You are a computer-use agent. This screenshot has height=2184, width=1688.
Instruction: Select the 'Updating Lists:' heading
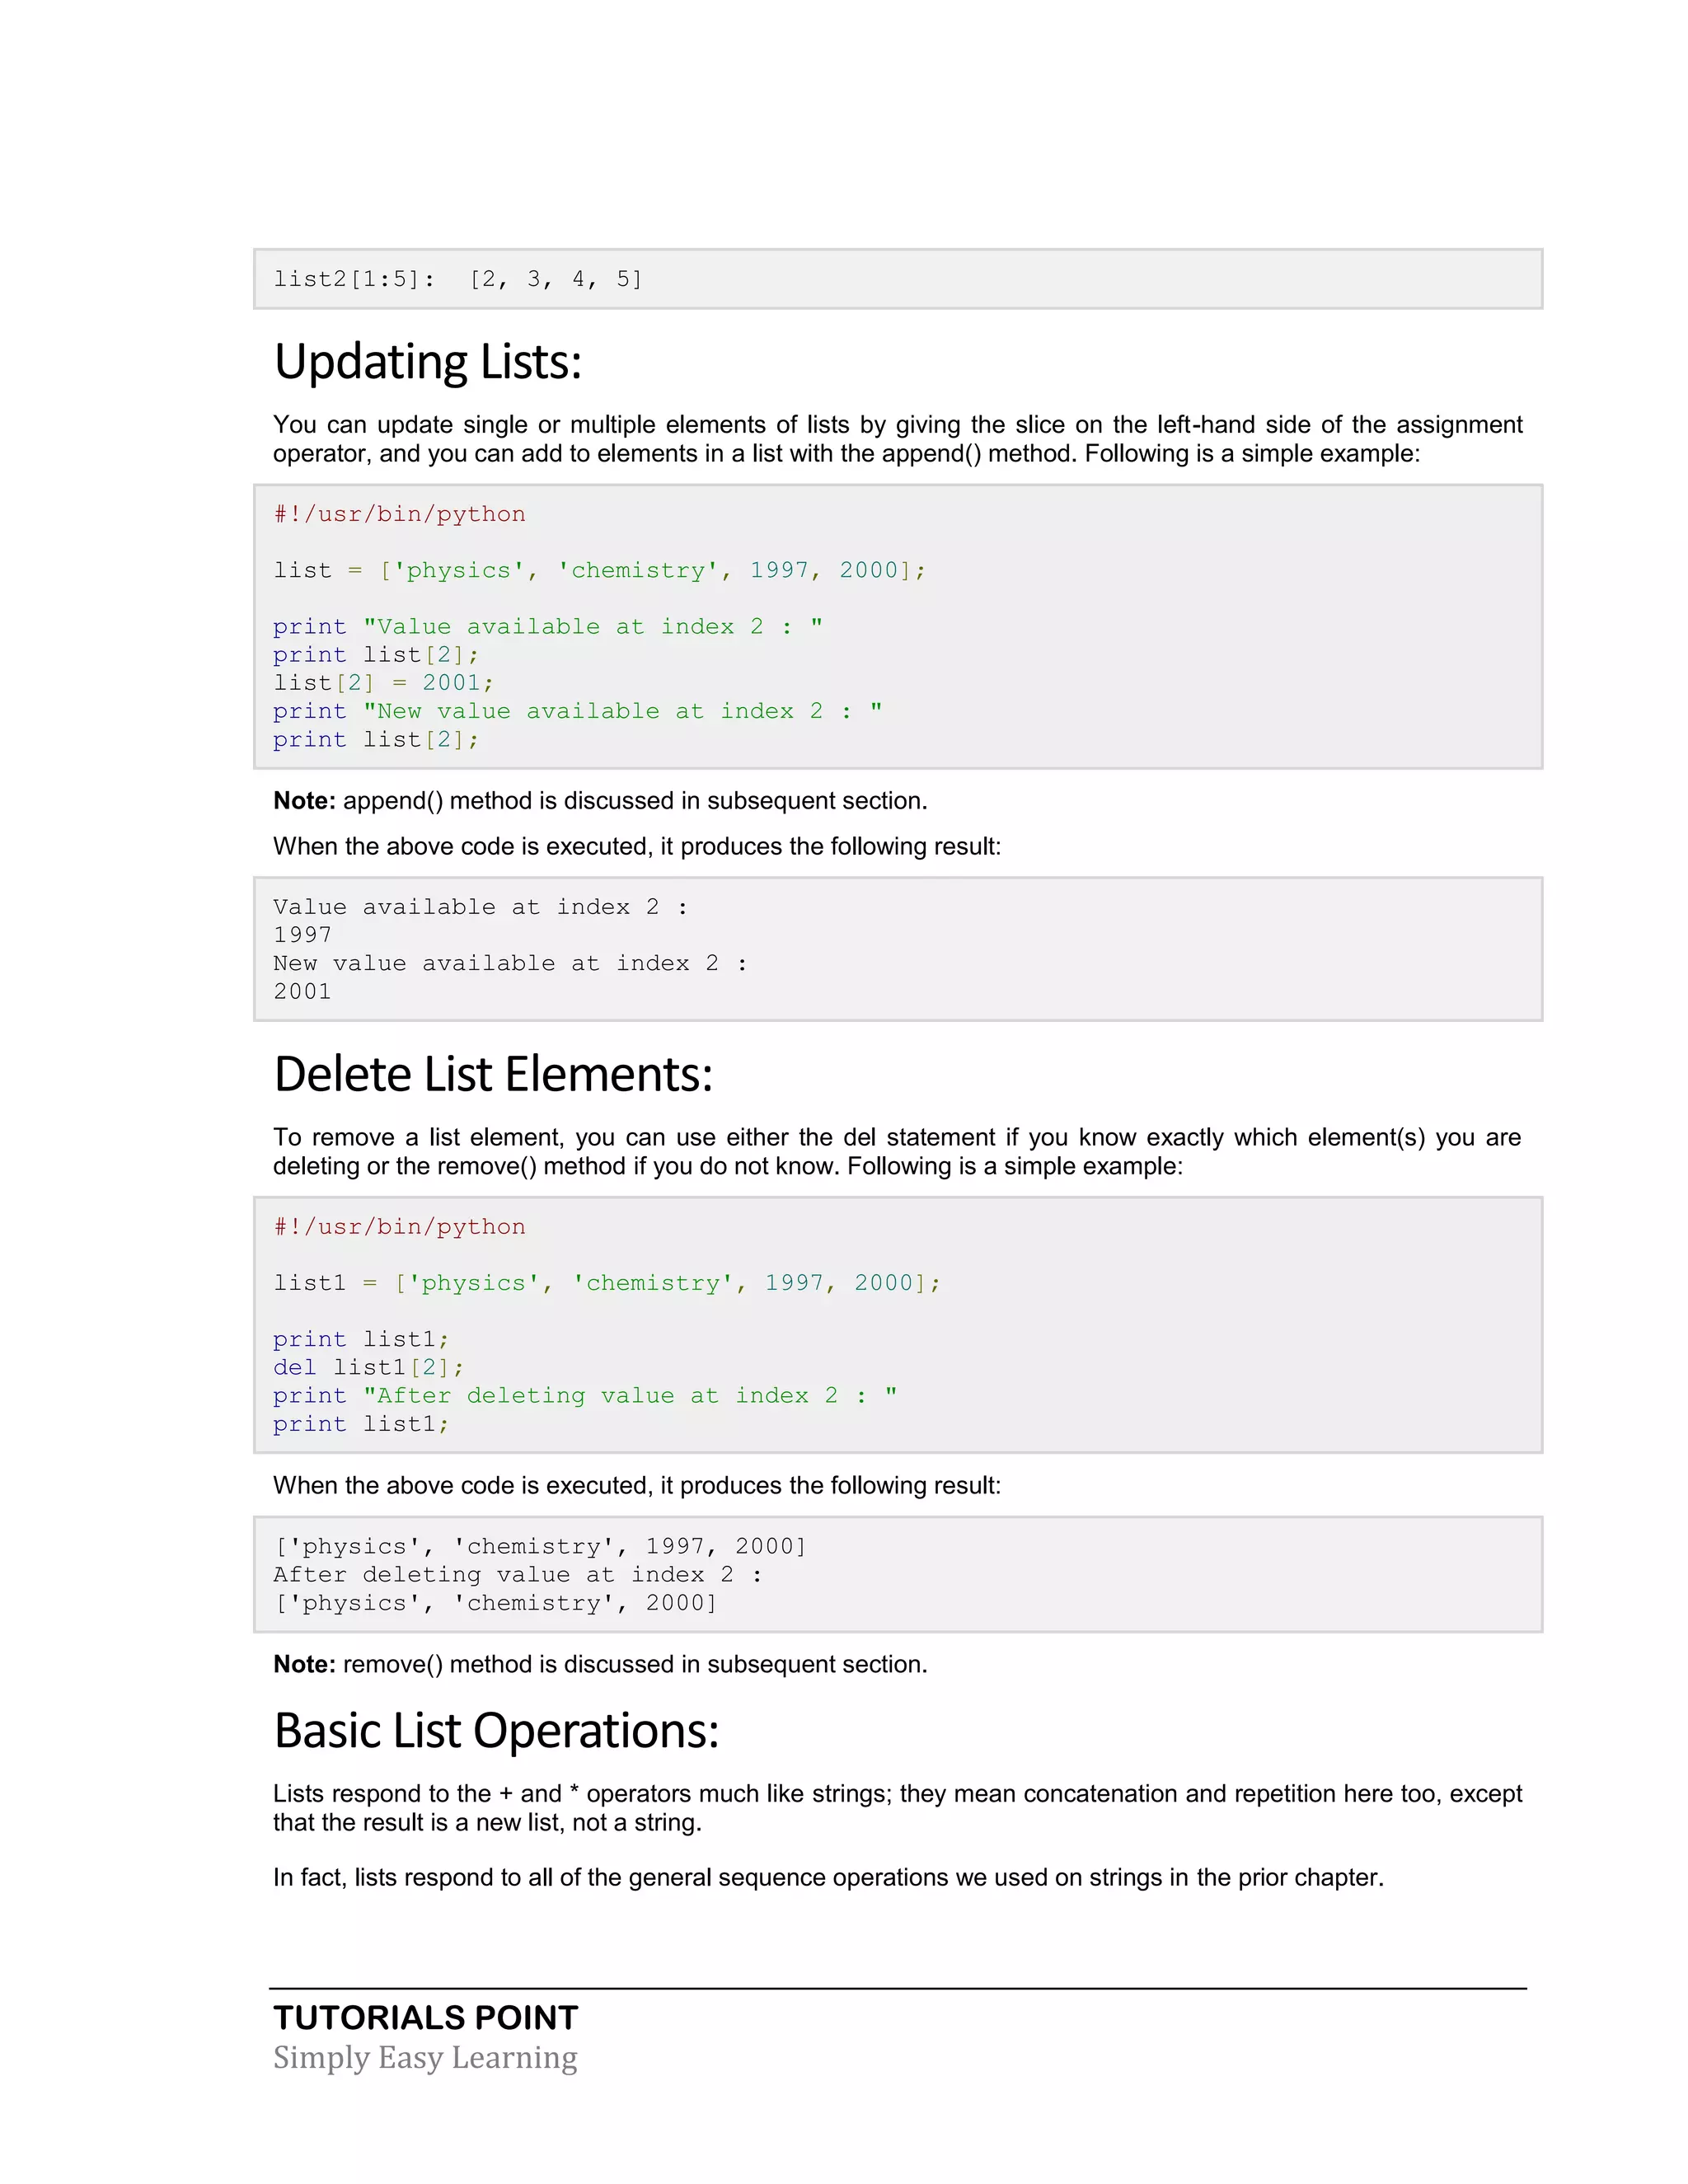click(428, 362)
